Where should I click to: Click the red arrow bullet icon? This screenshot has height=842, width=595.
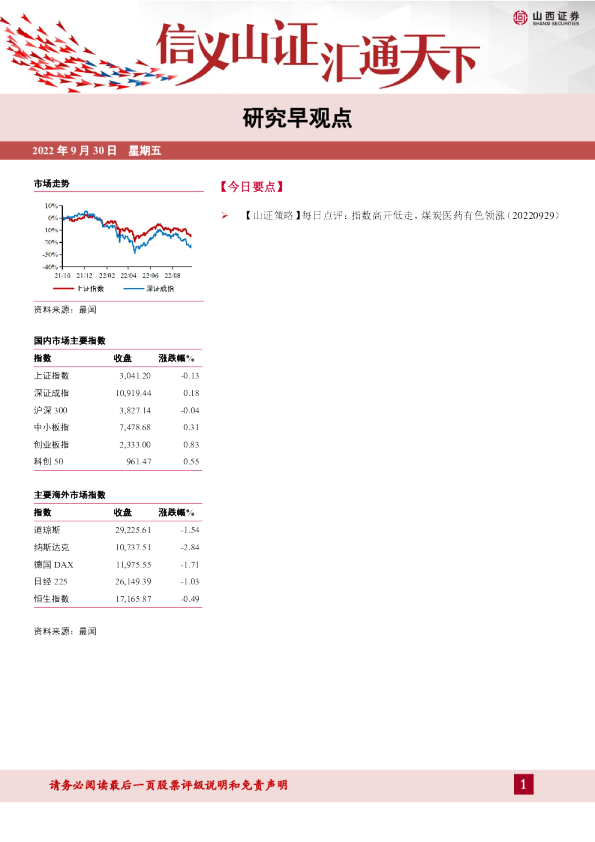[x=224, y=215]
